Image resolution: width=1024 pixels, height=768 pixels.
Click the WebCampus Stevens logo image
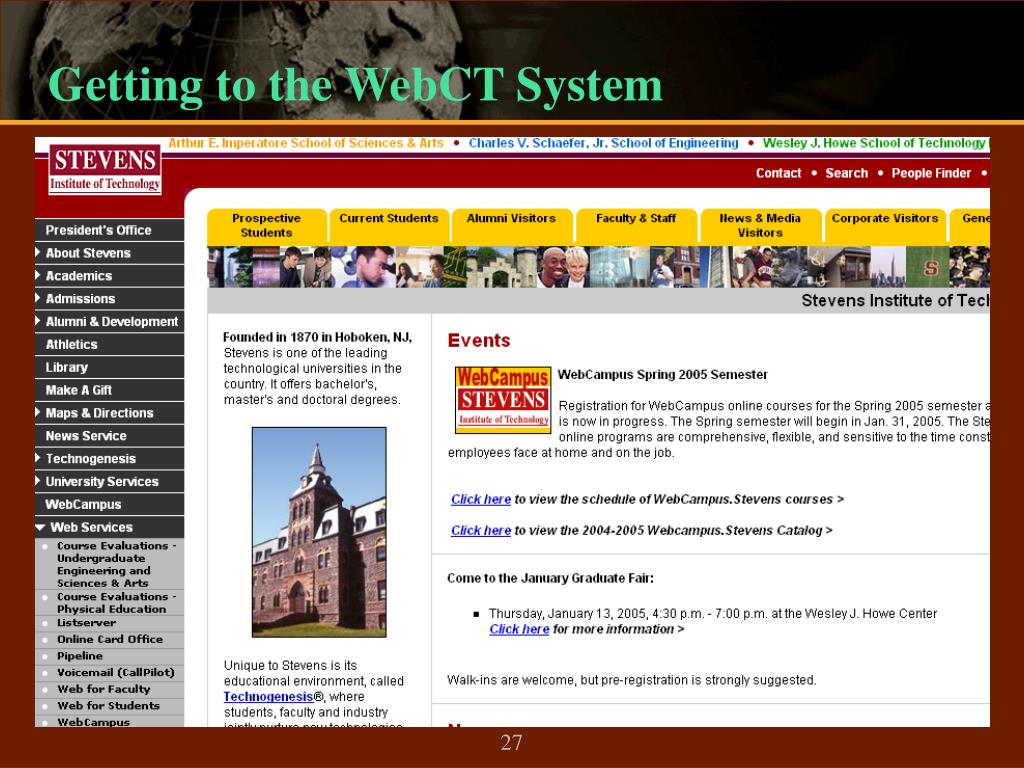503,400
